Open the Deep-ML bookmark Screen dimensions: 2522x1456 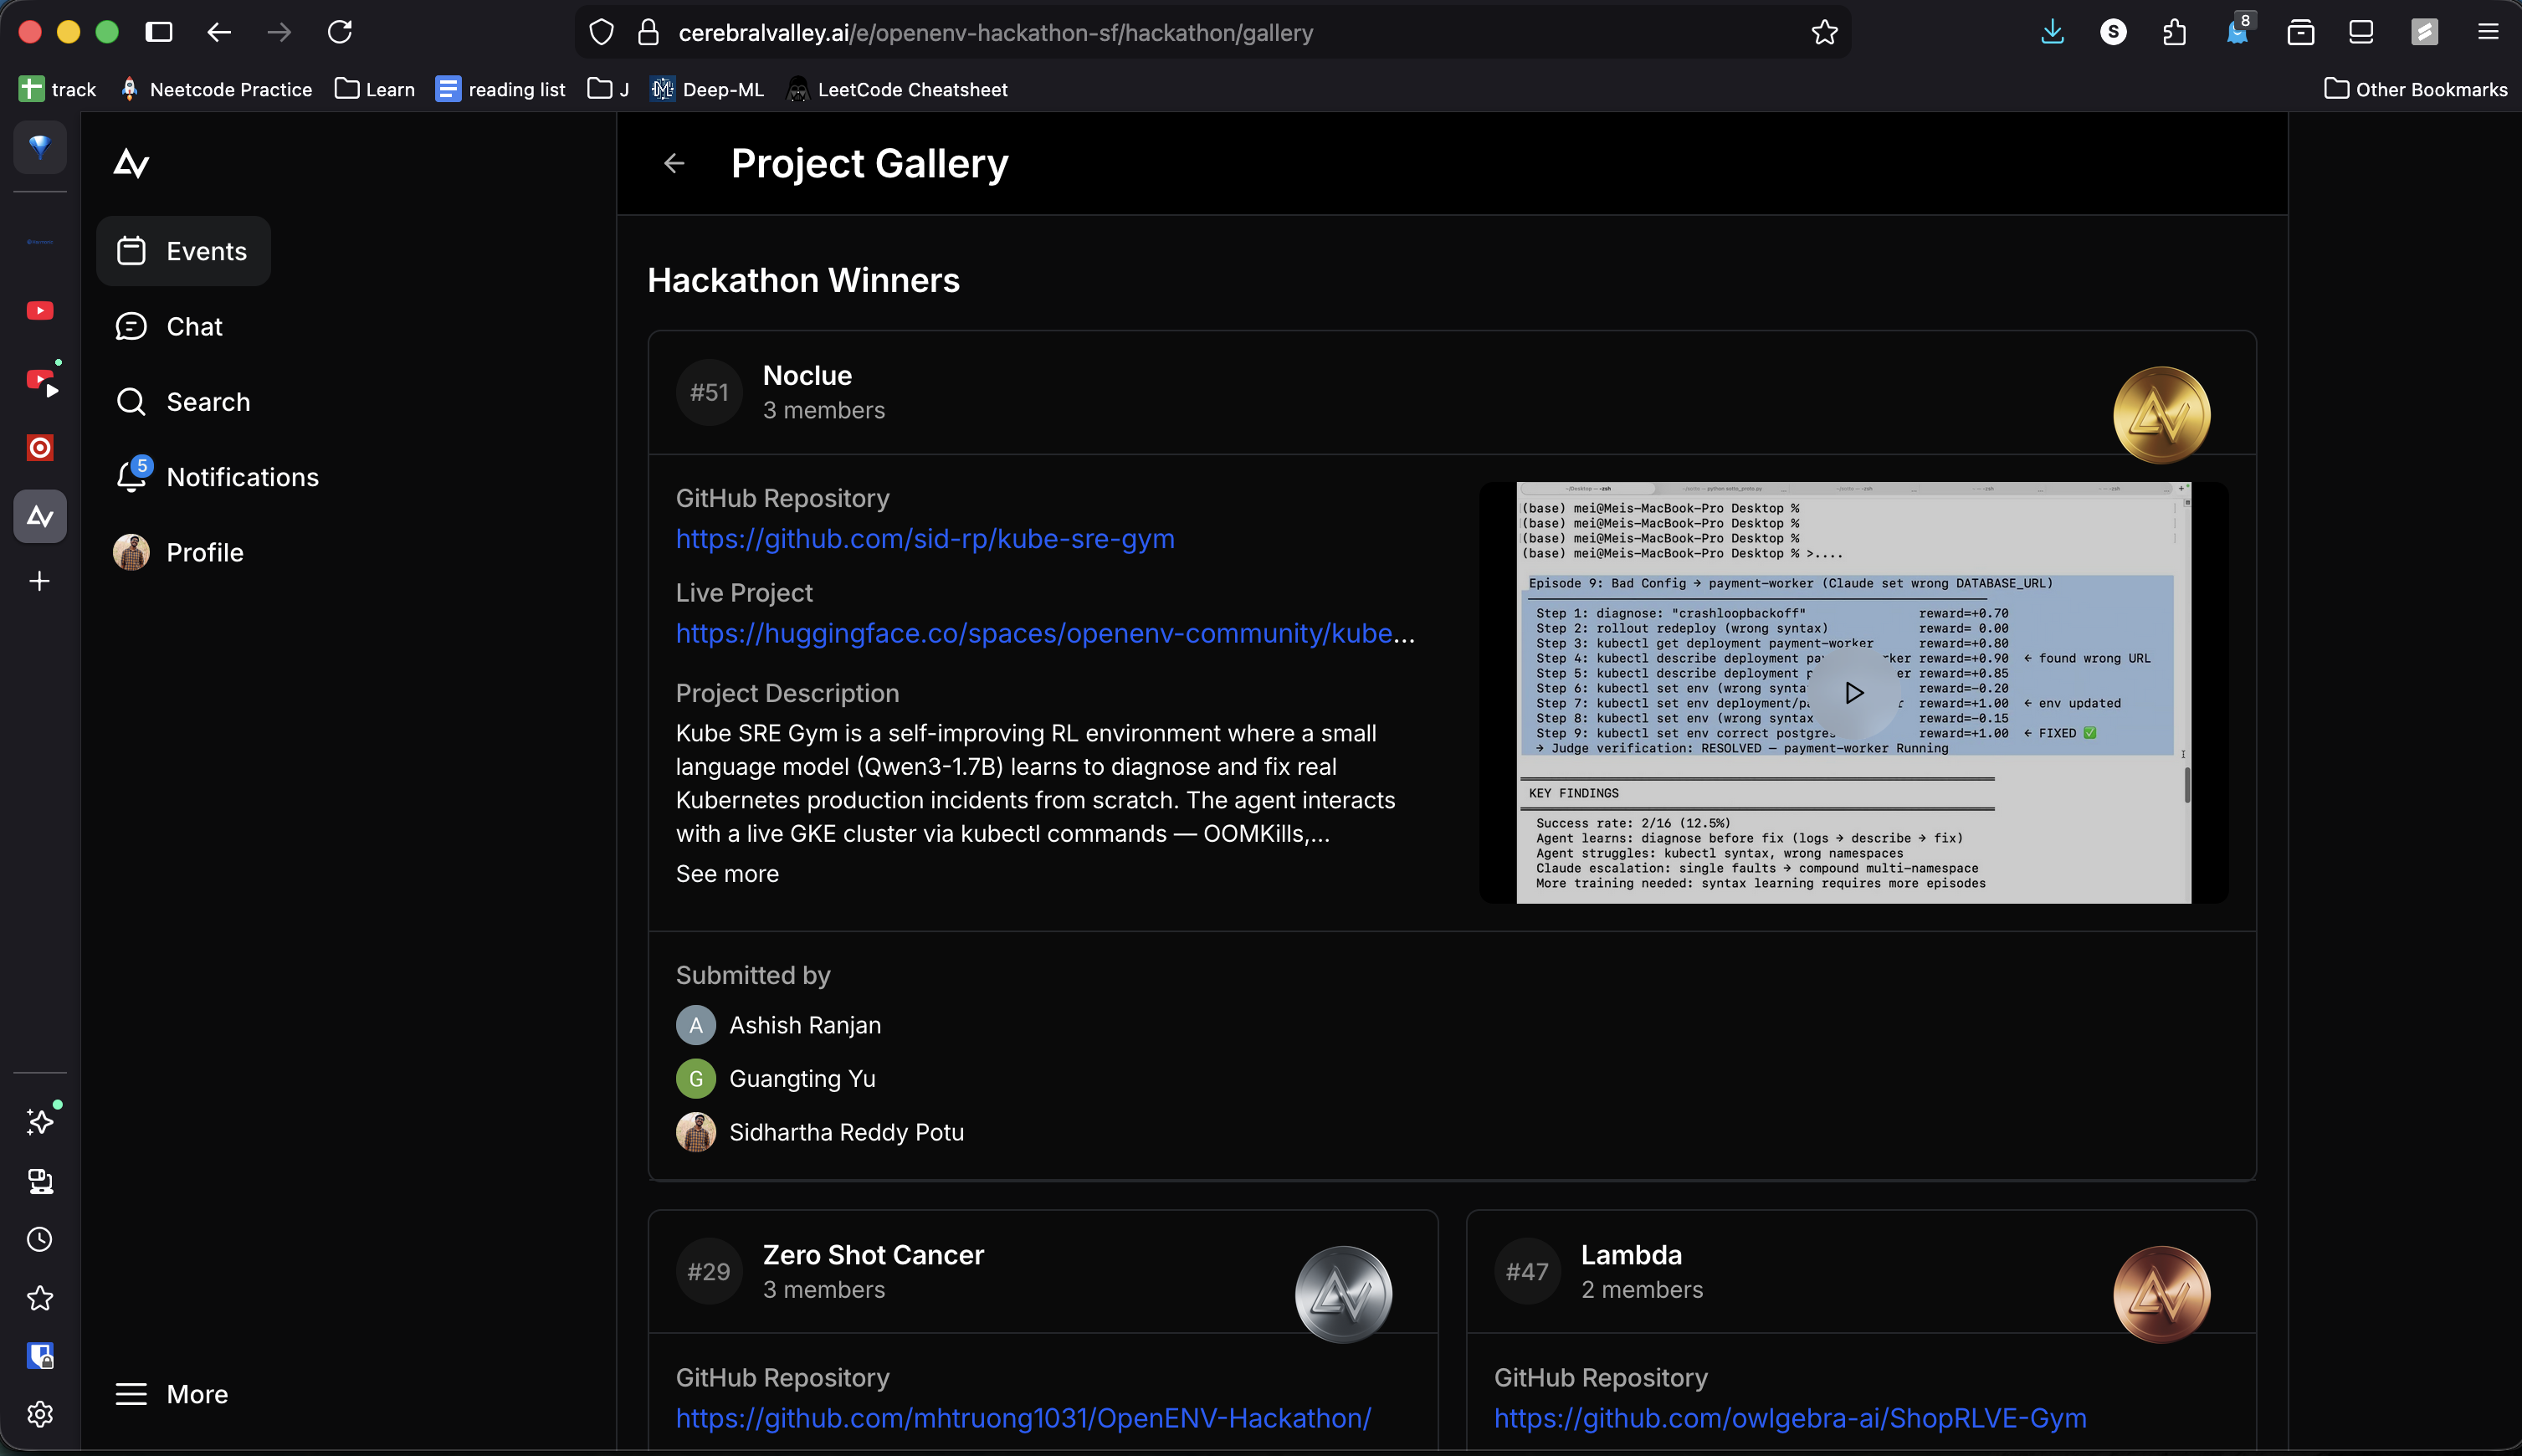707,89
